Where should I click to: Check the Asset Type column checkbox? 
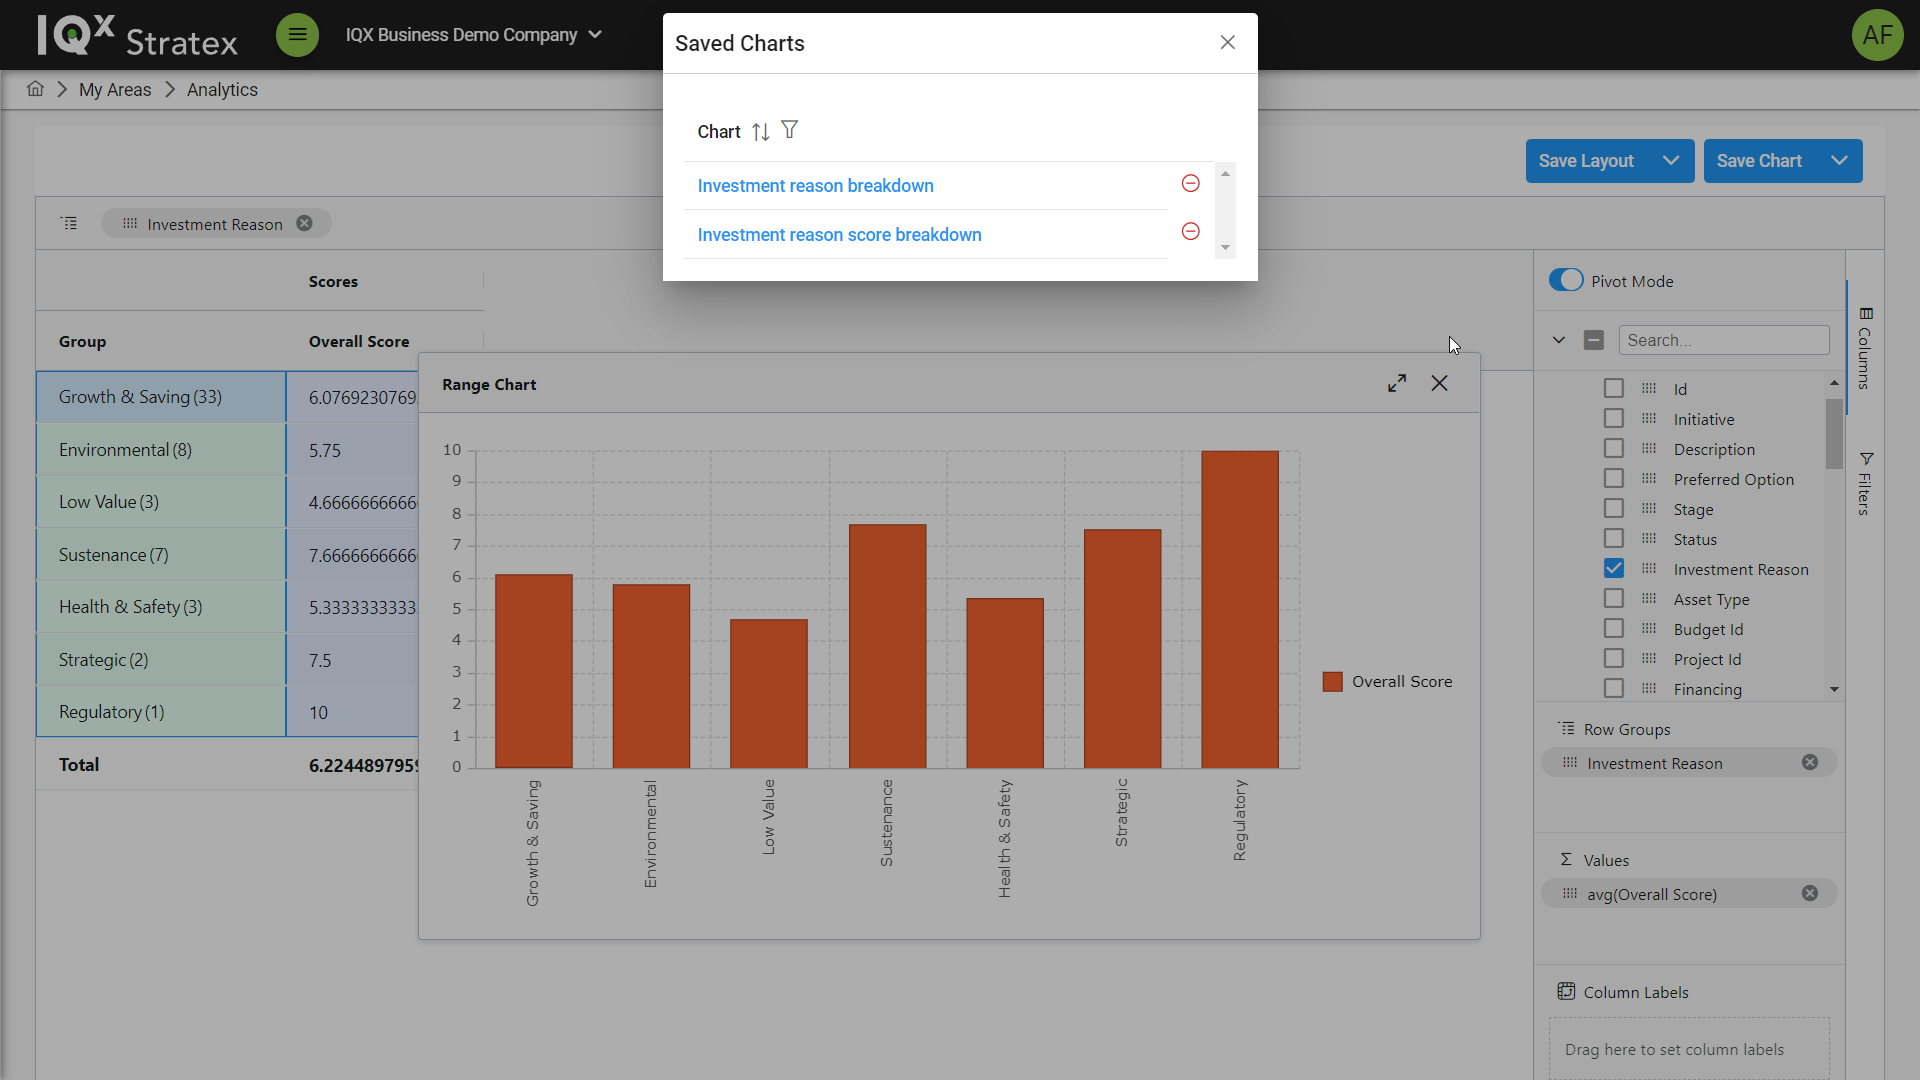coord(1613,598)
